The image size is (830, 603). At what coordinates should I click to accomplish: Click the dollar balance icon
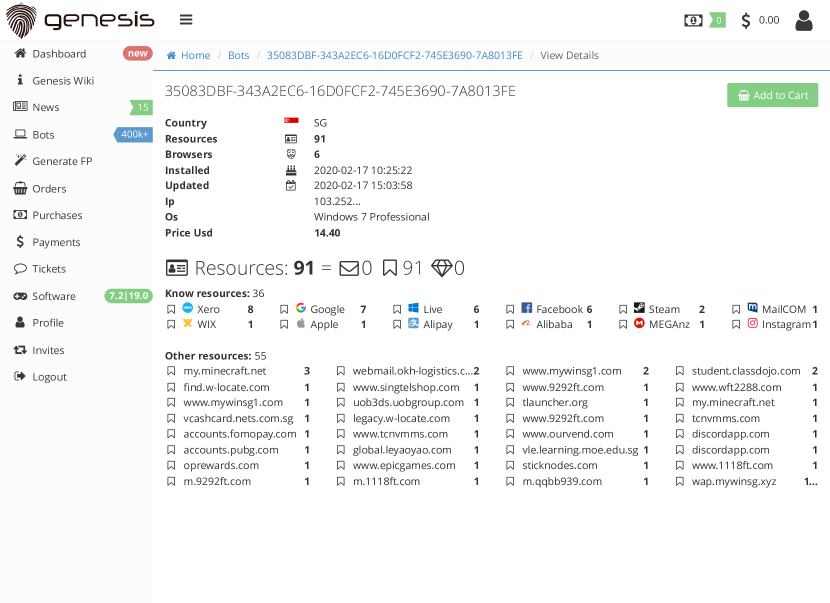(745, 21)
